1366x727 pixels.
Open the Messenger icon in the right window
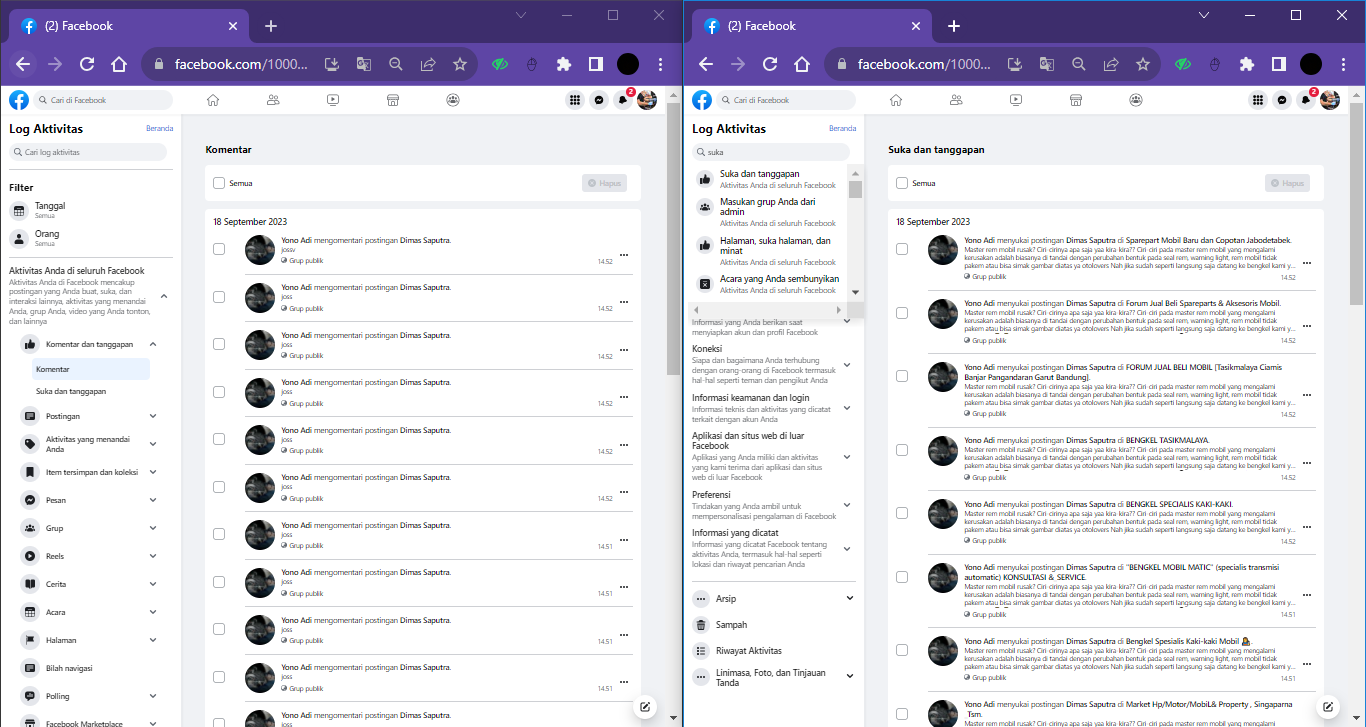(1282, 100)
